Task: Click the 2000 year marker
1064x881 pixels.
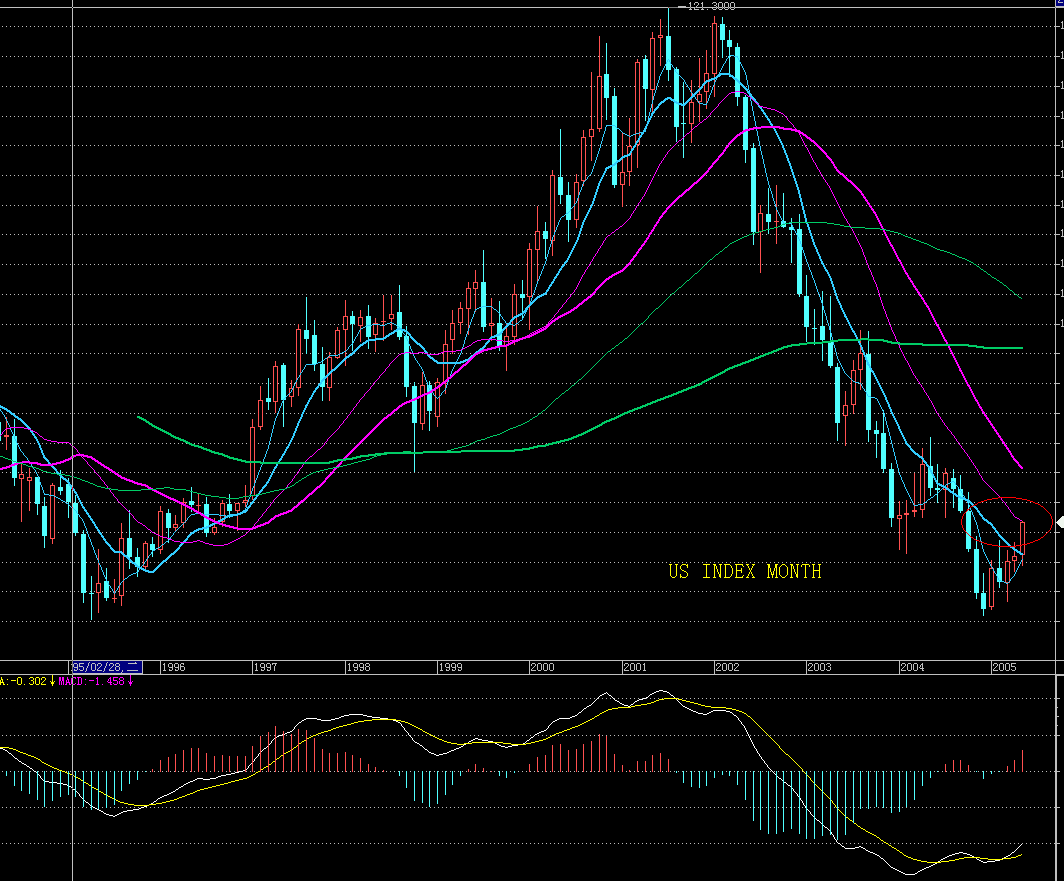Action: click(x=542, y=666)
